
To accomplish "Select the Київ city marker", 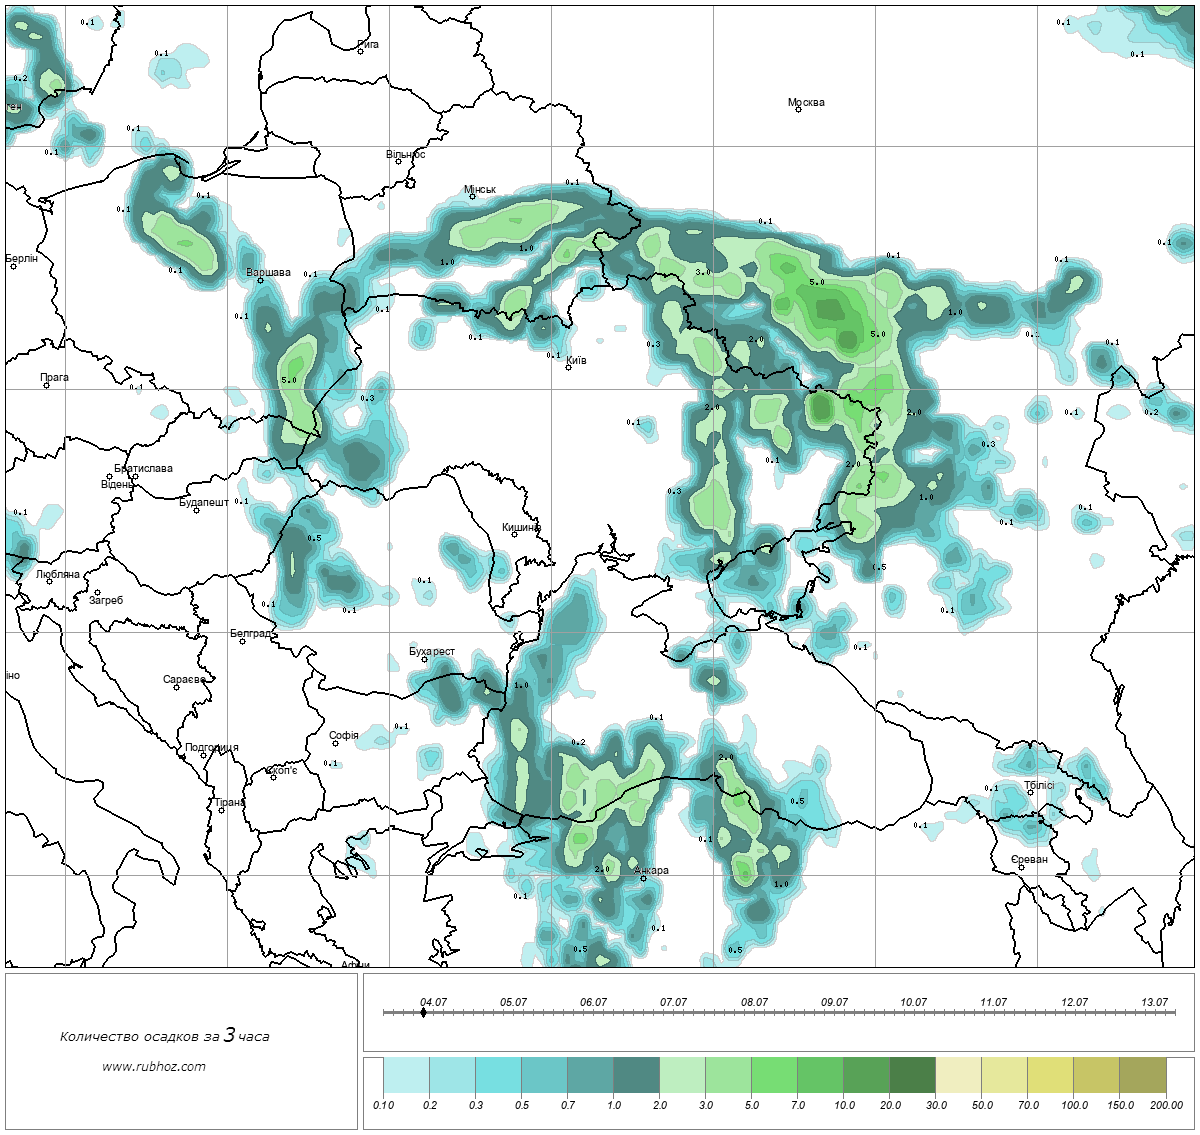I will pos(568,367).
